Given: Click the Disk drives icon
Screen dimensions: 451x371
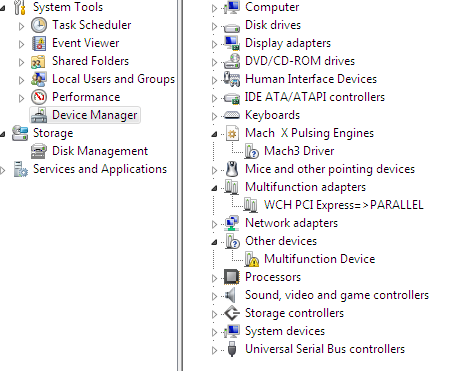Looking at the screenshot, I should [232, 28].
